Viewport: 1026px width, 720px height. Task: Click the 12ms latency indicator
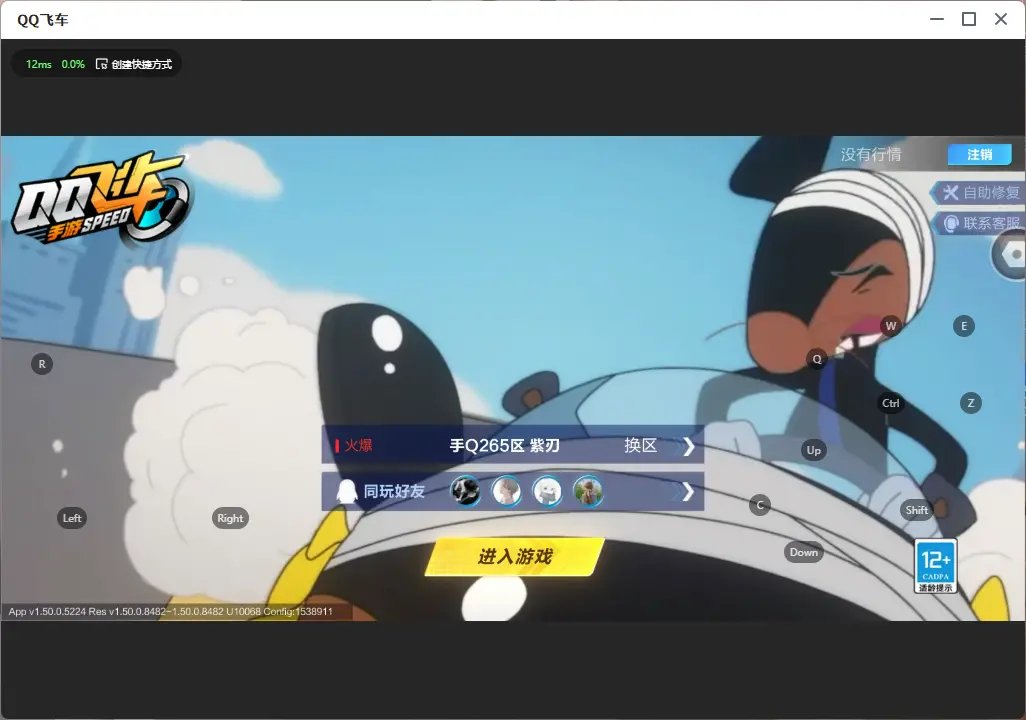click(39, 64)
